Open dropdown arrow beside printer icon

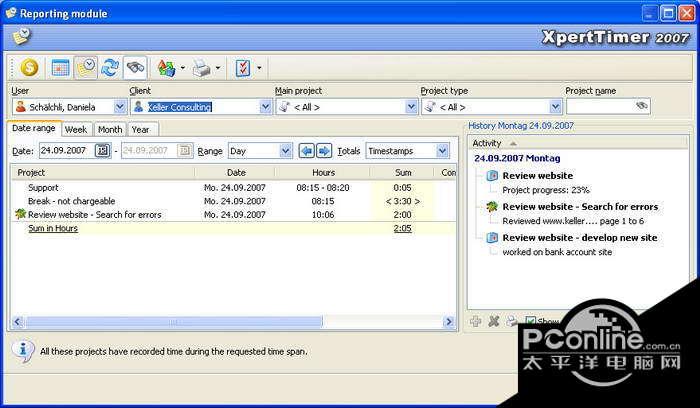pos(218,68)
